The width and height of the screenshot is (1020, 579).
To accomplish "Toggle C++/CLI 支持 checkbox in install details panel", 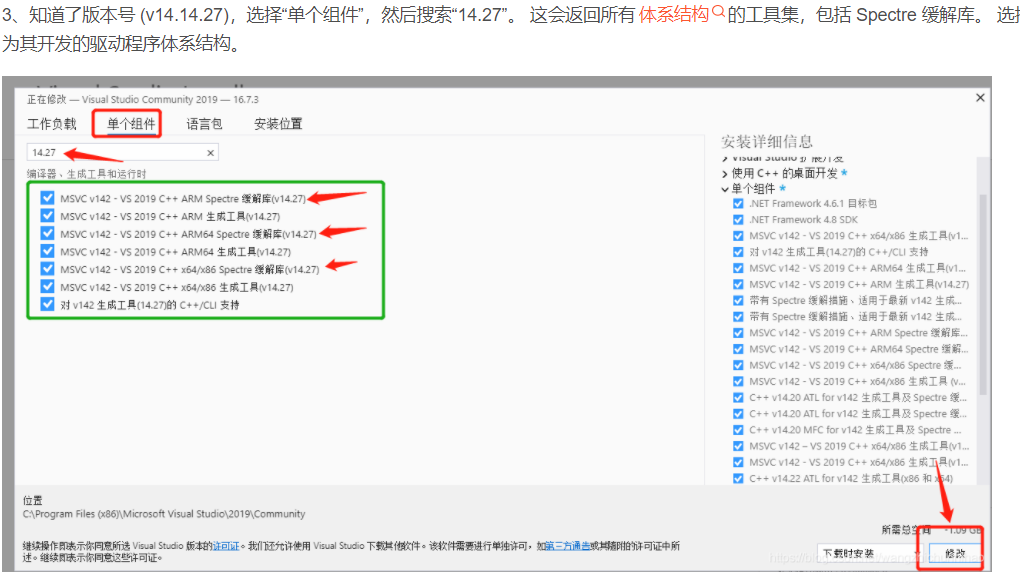I will tap(738, 252).
